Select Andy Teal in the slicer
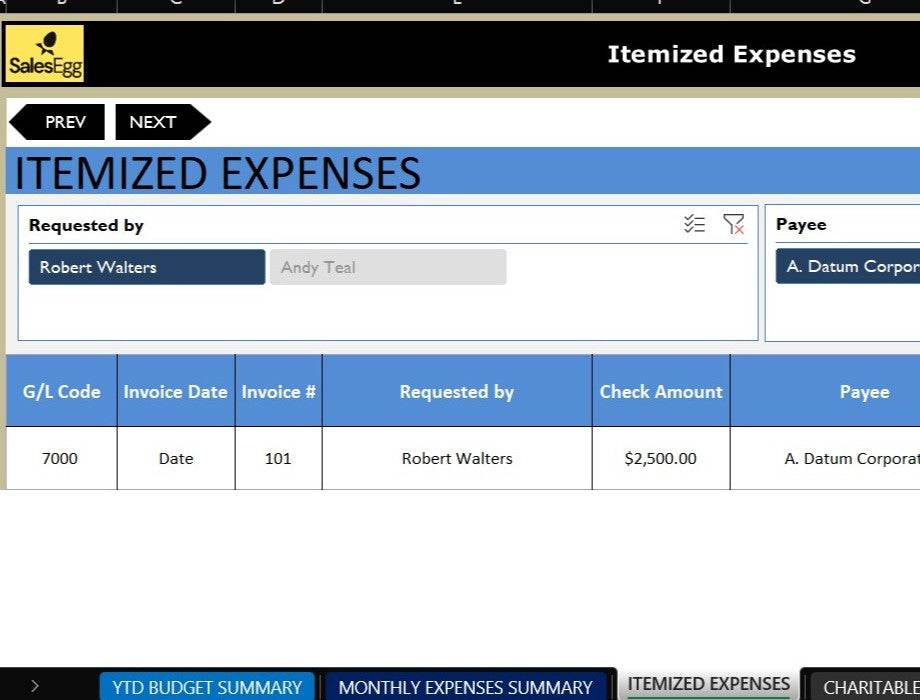 (x=387, y=267)
